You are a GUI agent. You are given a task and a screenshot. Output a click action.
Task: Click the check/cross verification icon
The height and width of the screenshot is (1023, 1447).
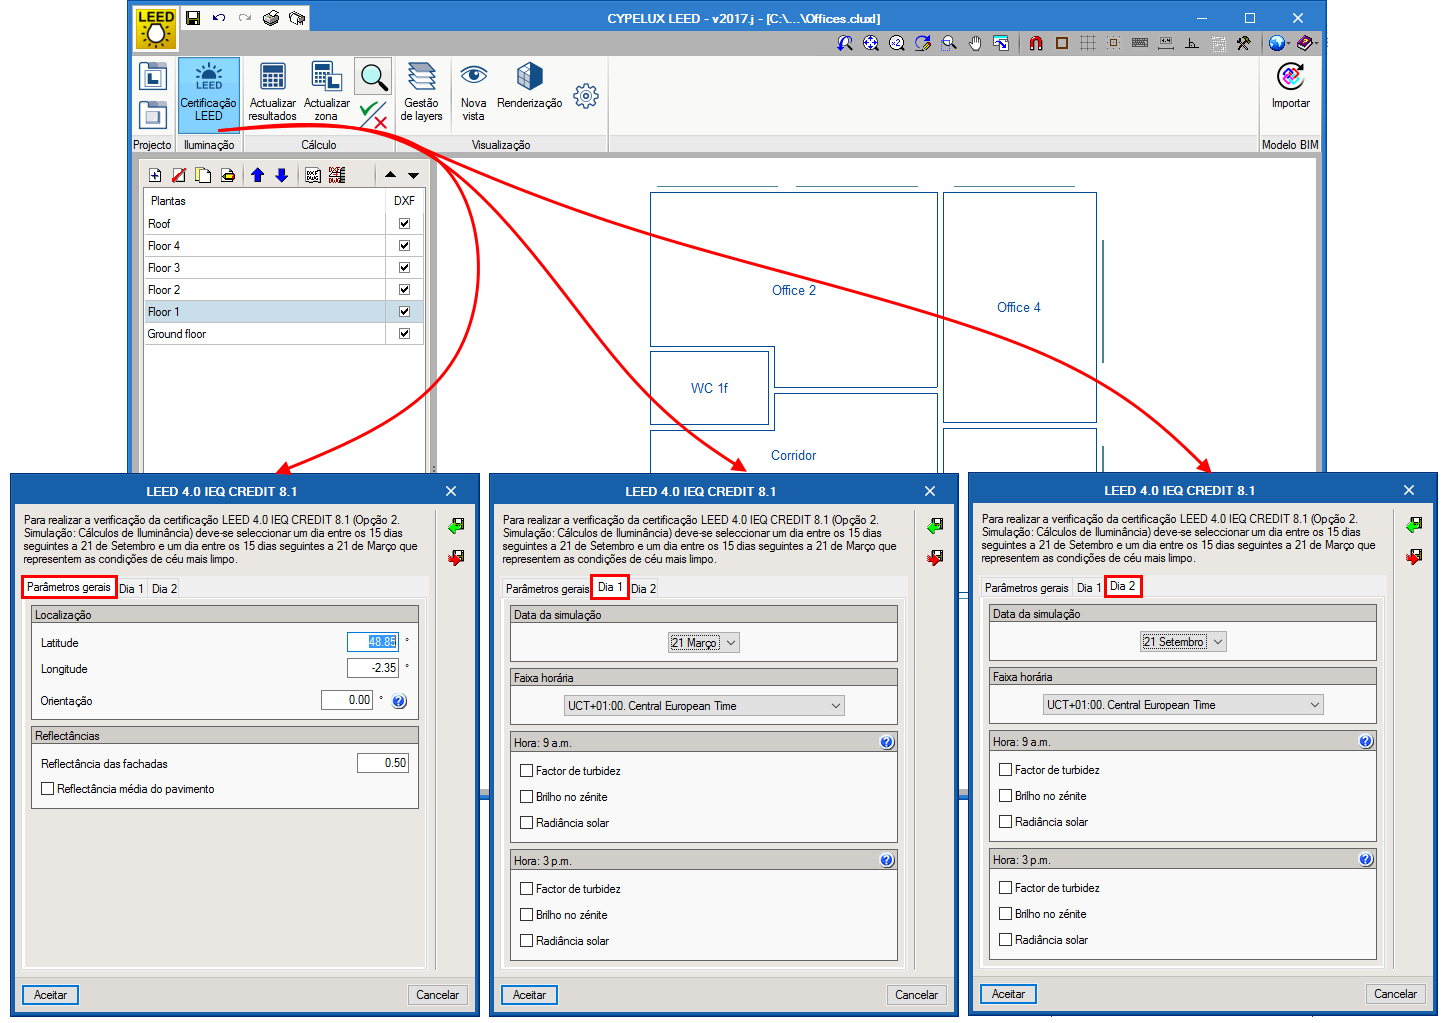point(374,114)
